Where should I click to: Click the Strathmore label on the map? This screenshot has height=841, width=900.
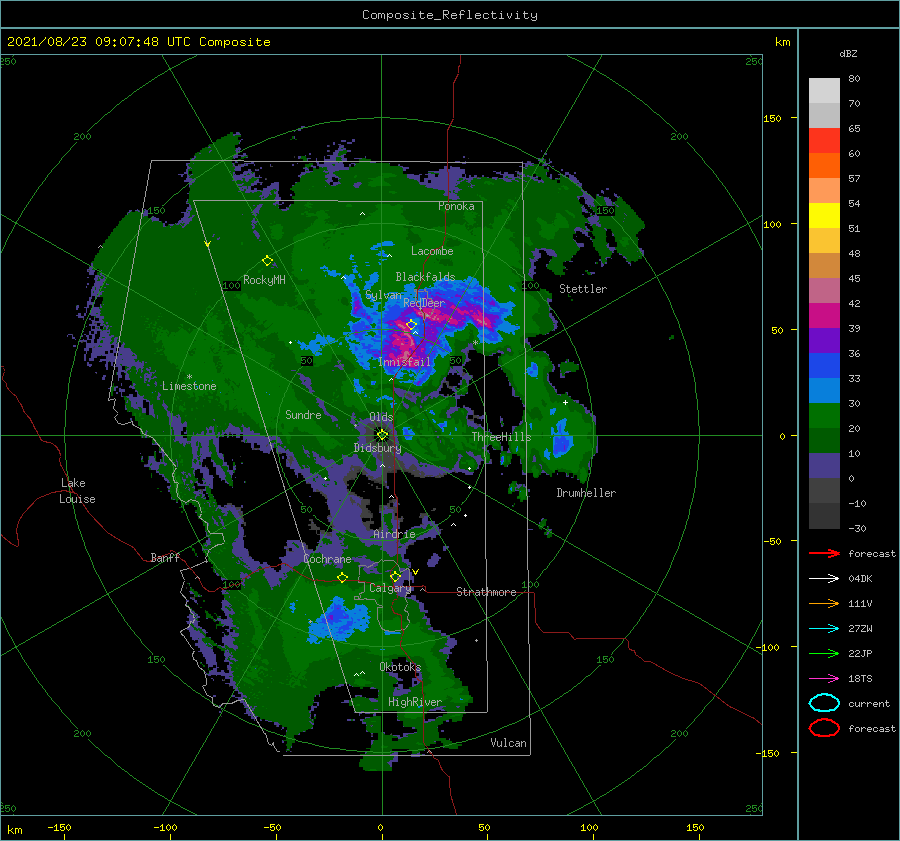tap(486, 592)
